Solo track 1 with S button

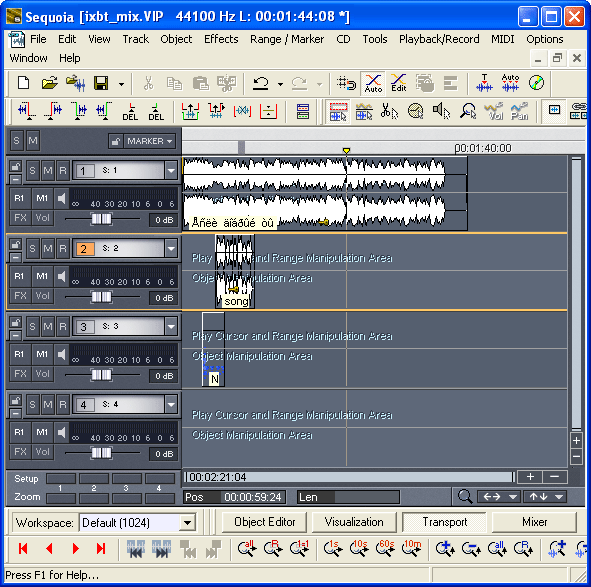(32, 170)
